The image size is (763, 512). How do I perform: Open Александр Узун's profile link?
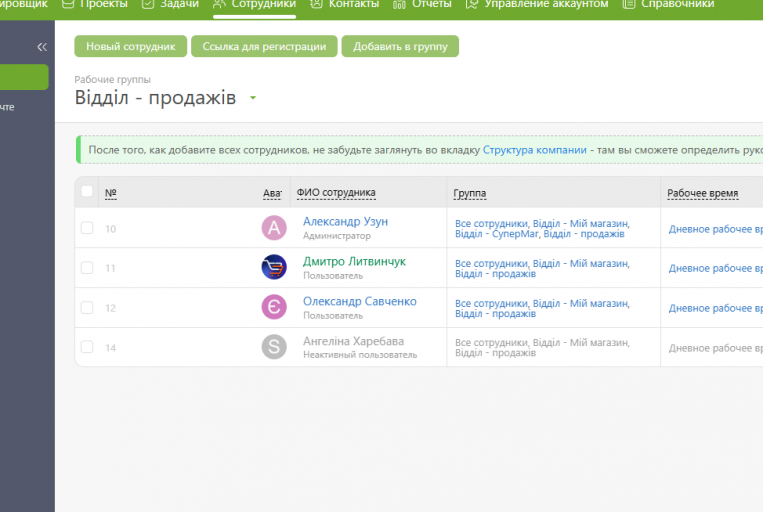(345, 221)
